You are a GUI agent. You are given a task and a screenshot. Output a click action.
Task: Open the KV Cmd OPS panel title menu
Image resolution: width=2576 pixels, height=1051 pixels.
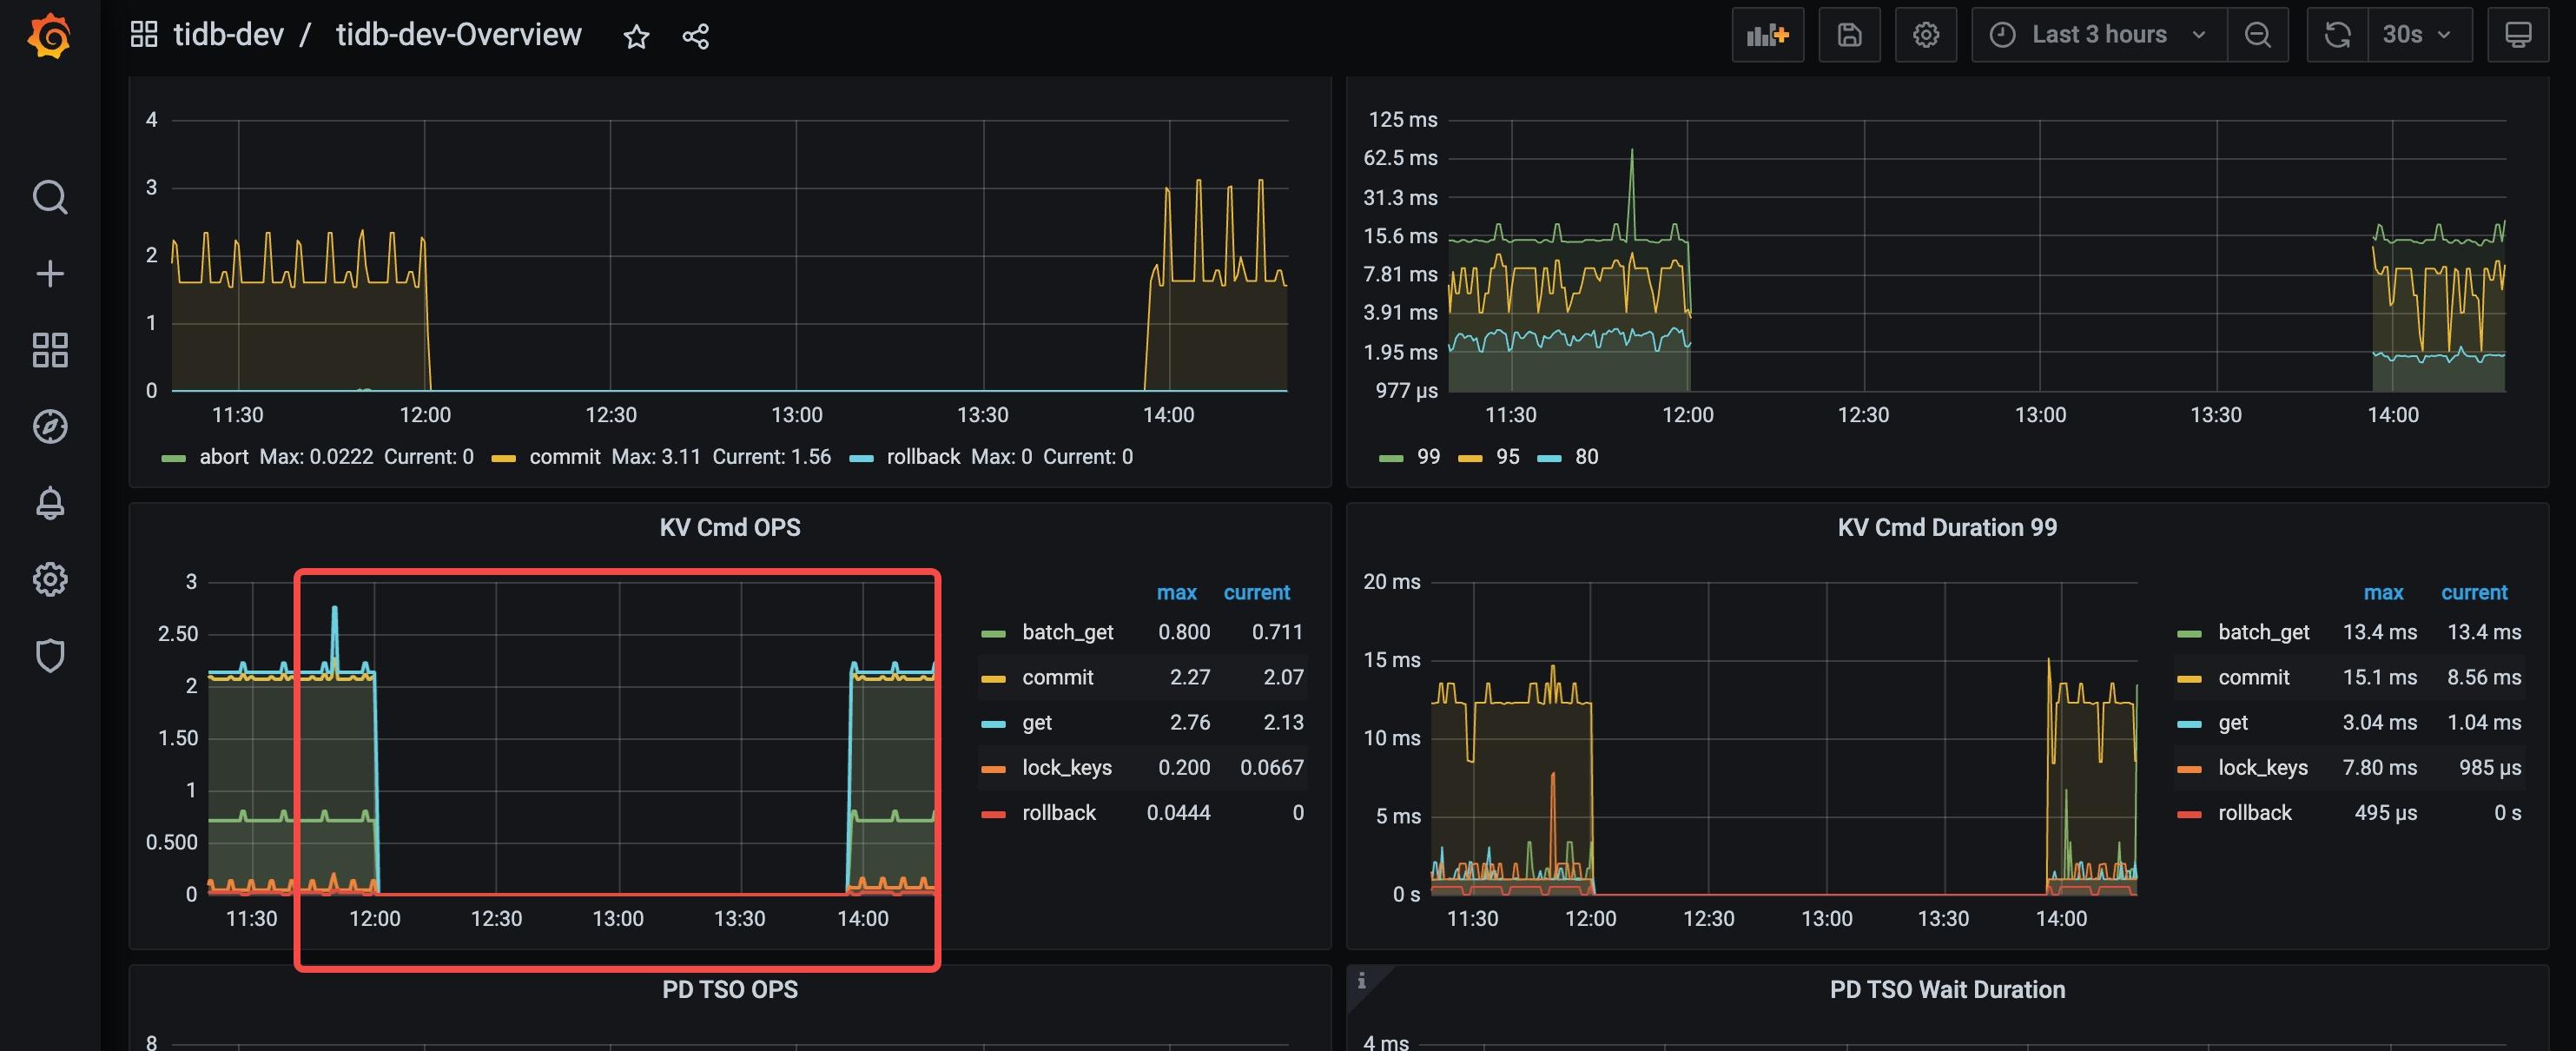(x=729, y=527)
